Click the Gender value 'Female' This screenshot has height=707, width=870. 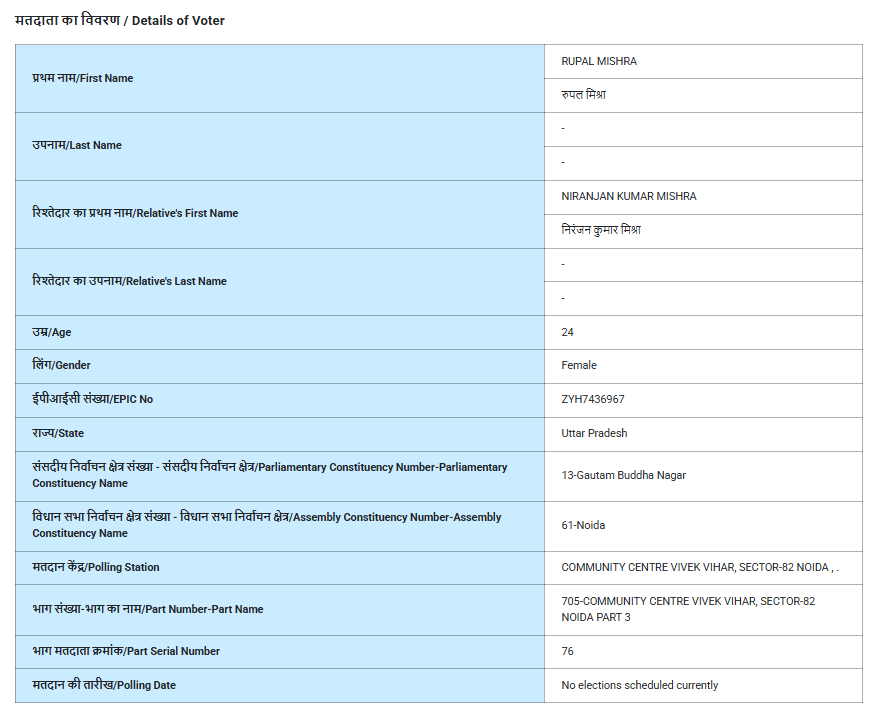579,365
